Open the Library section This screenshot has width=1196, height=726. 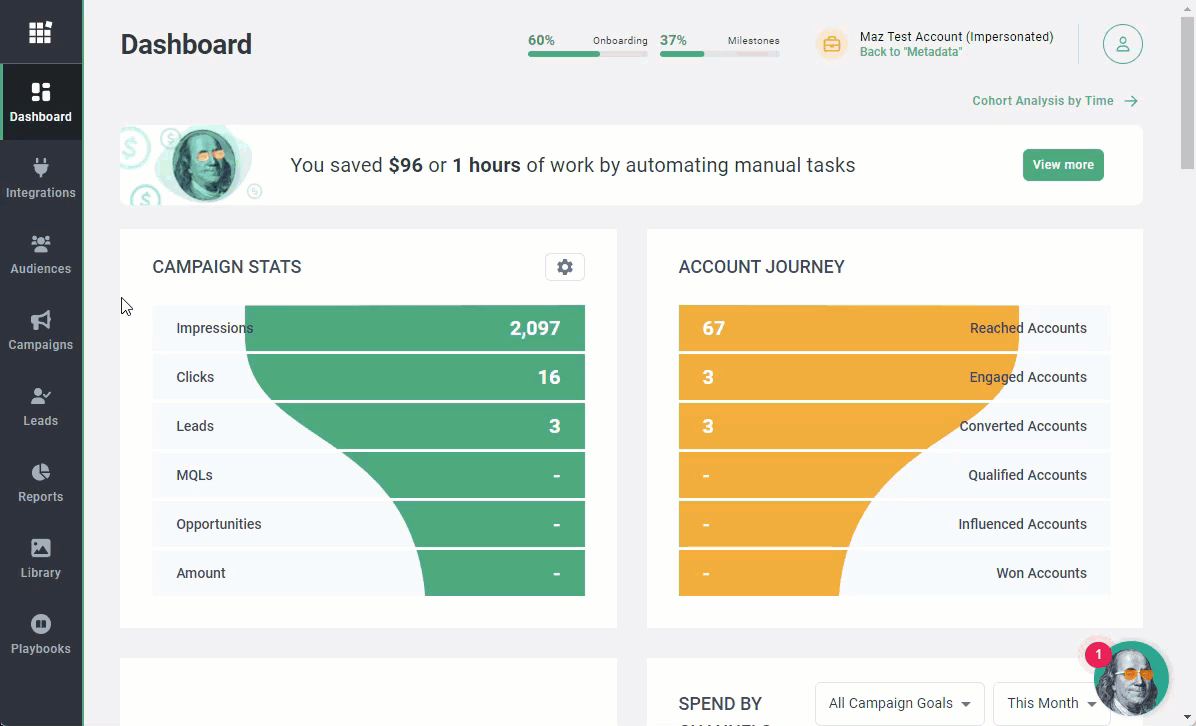[41, 558]
